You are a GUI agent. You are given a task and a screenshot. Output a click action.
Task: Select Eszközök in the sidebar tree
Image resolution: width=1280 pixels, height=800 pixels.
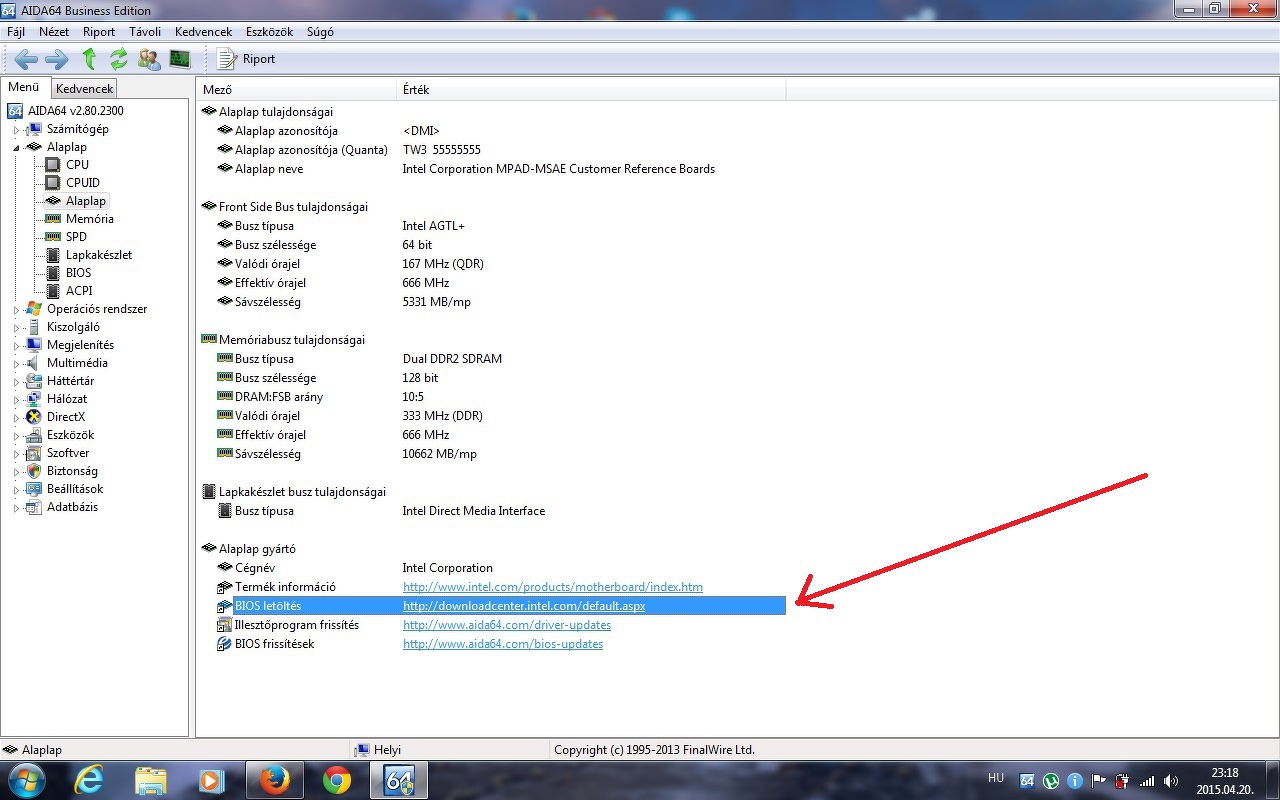point(70,435)
